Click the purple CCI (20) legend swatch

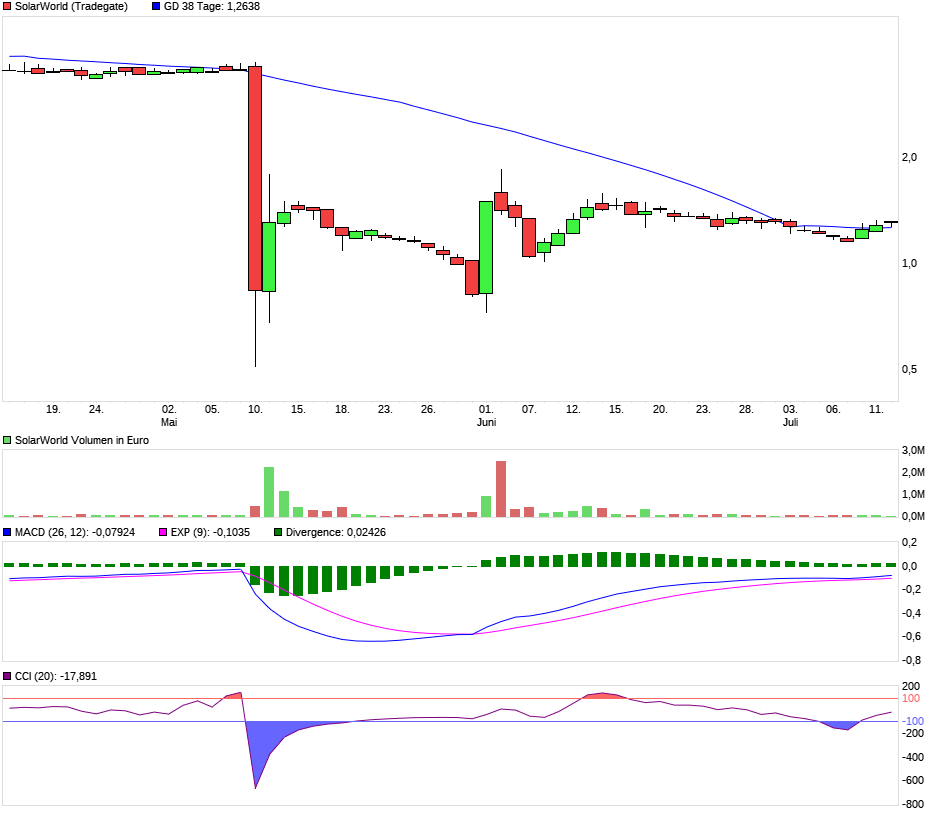(x=7, y=676)
